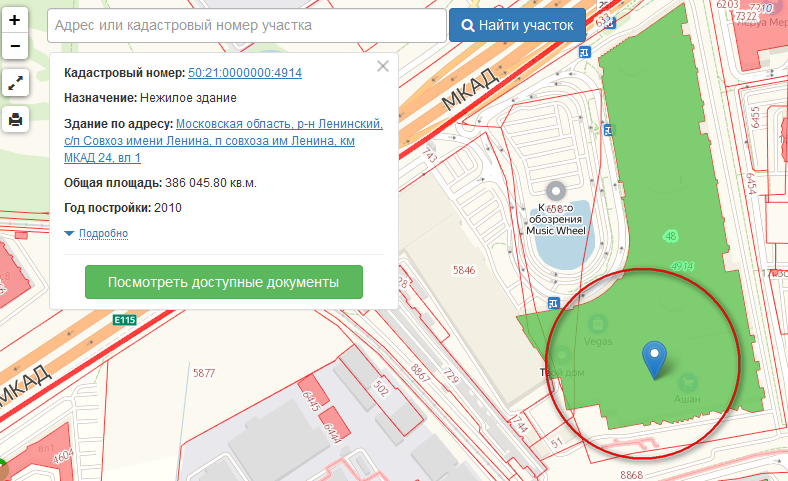Select parcel 5846 on the map
This screenshot has width=788, height=481.
[x=464, y=270]
